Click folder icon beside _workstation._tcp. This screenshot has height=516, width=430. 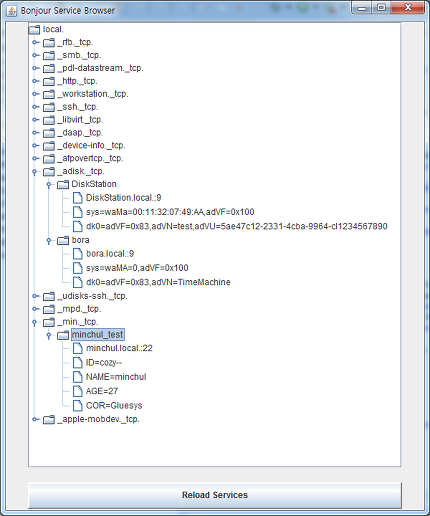coord(49,94)
